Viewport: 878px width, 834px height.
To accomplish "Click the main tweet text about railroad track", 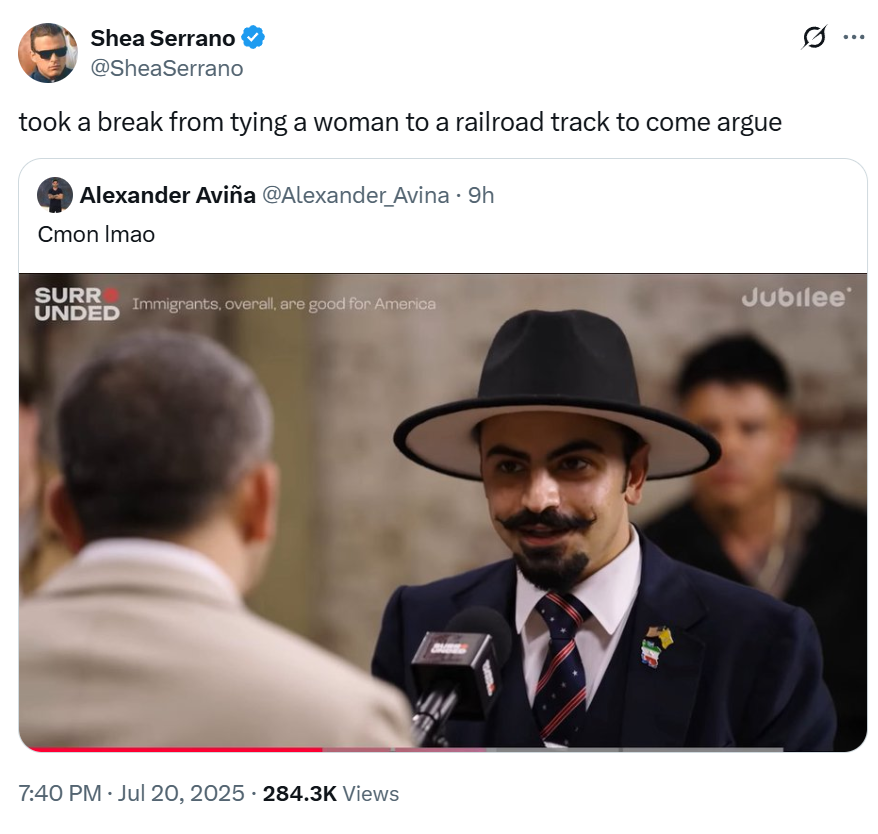I will coord(400,122).
